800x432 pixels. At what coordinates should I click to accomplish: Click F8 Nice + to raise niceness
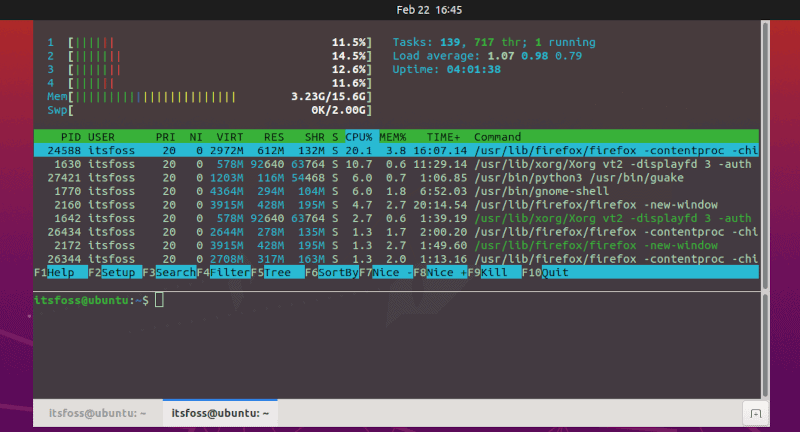[x=446, y=272]
